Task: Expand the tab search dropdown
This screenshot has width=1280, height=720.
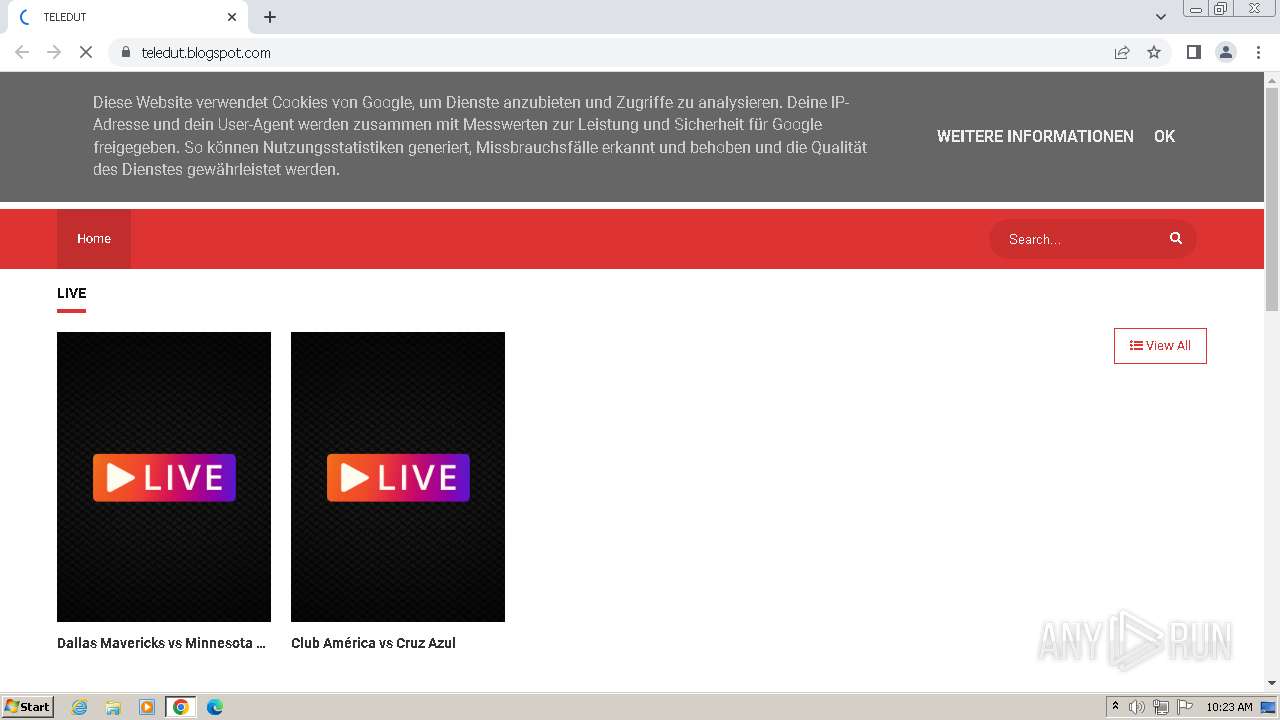Action: pyautogui.click(x=1161, y=17)
